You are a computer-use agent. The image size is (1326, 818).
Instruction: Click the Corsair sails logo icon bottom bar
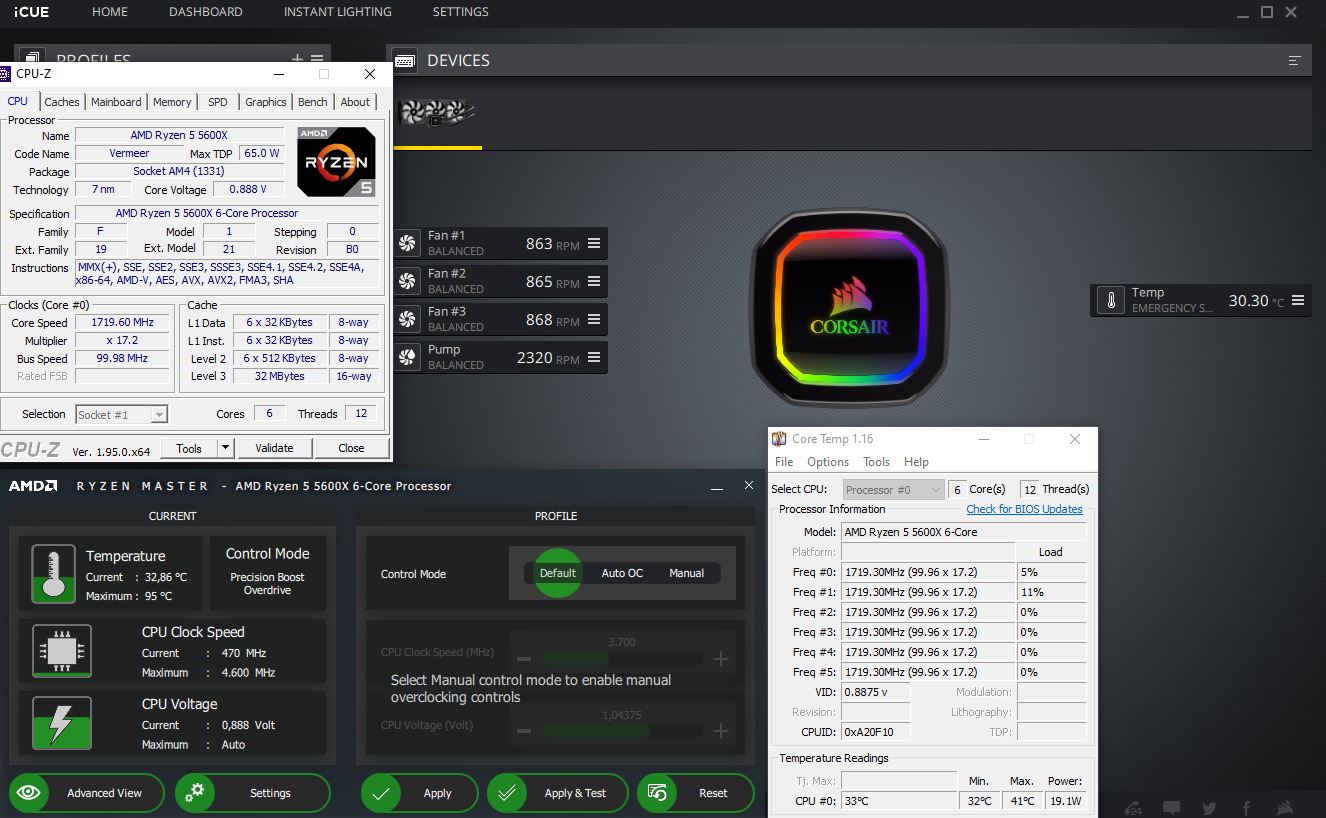tap(1286, 808)
